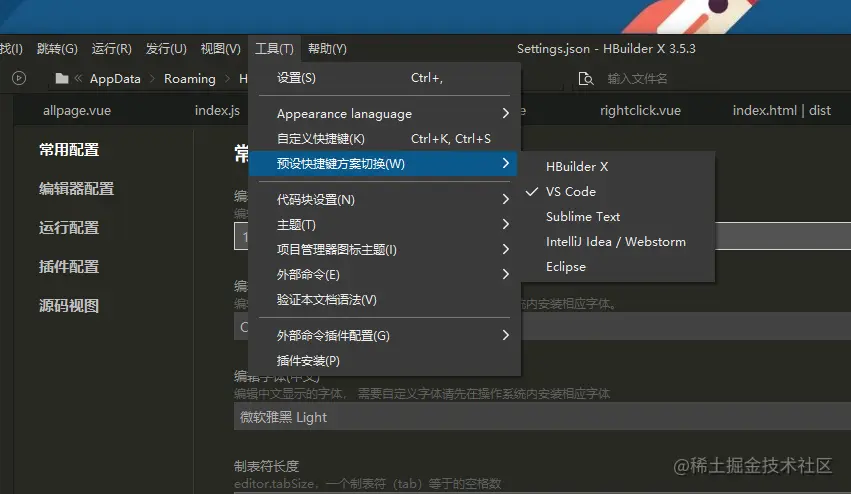Viewport: 851px width, 494px height.
Task: Expand 外部命令插件配置(G) submenu
Action: pyautogui.click(x=384, y=335)
